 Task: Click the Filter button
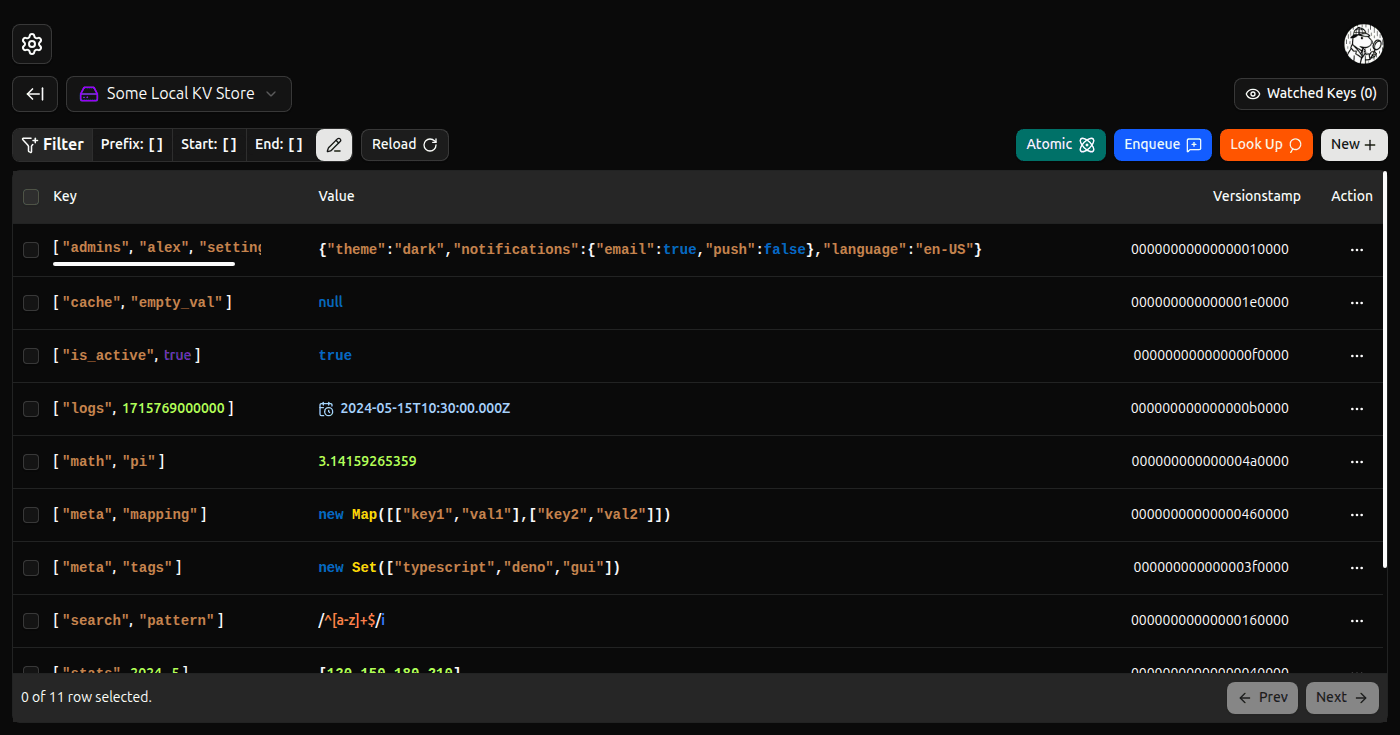tap(52, 145)
